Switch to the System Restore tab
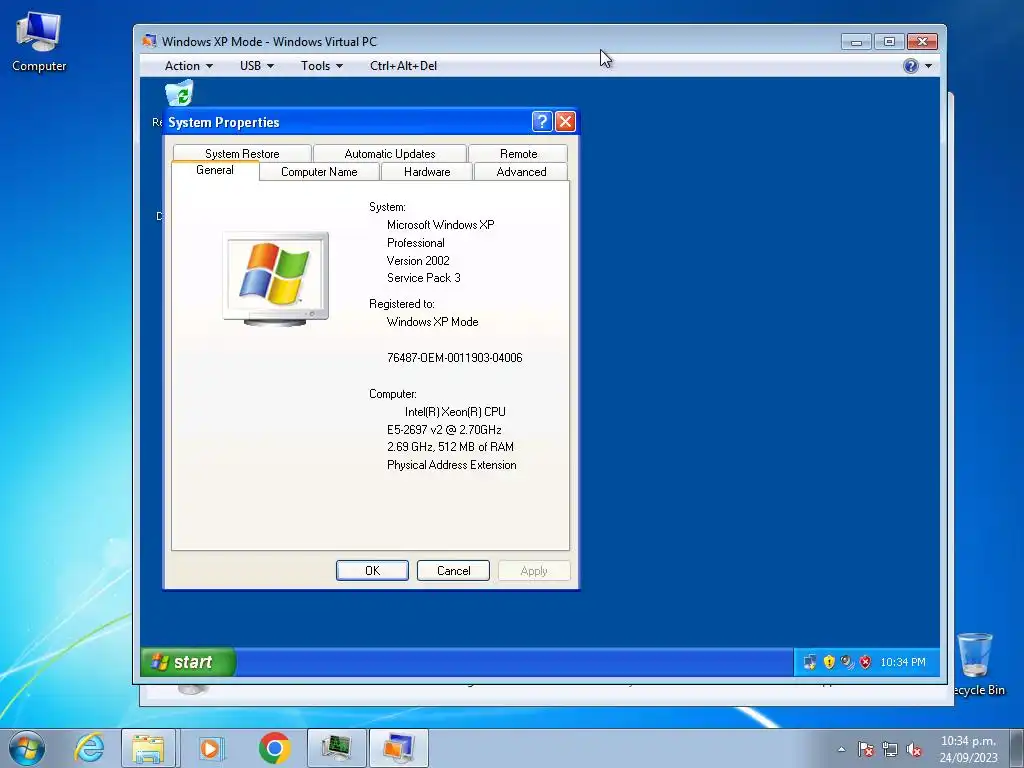1024x768 pixels. (242, 153)
